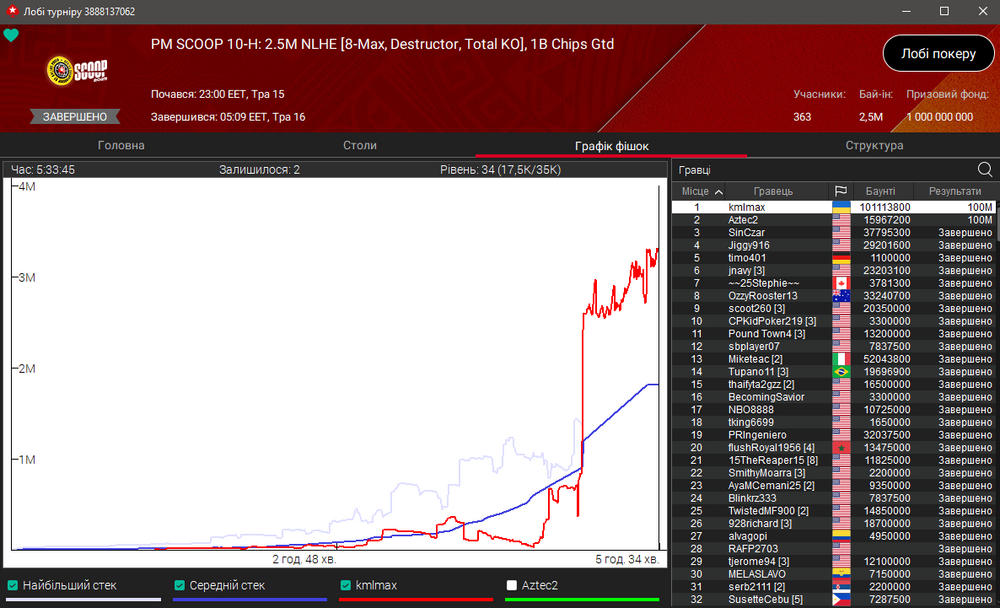Click the Colombia flag in alvagopi row
Screen dimensions: 1000x608
coord(841,537)
